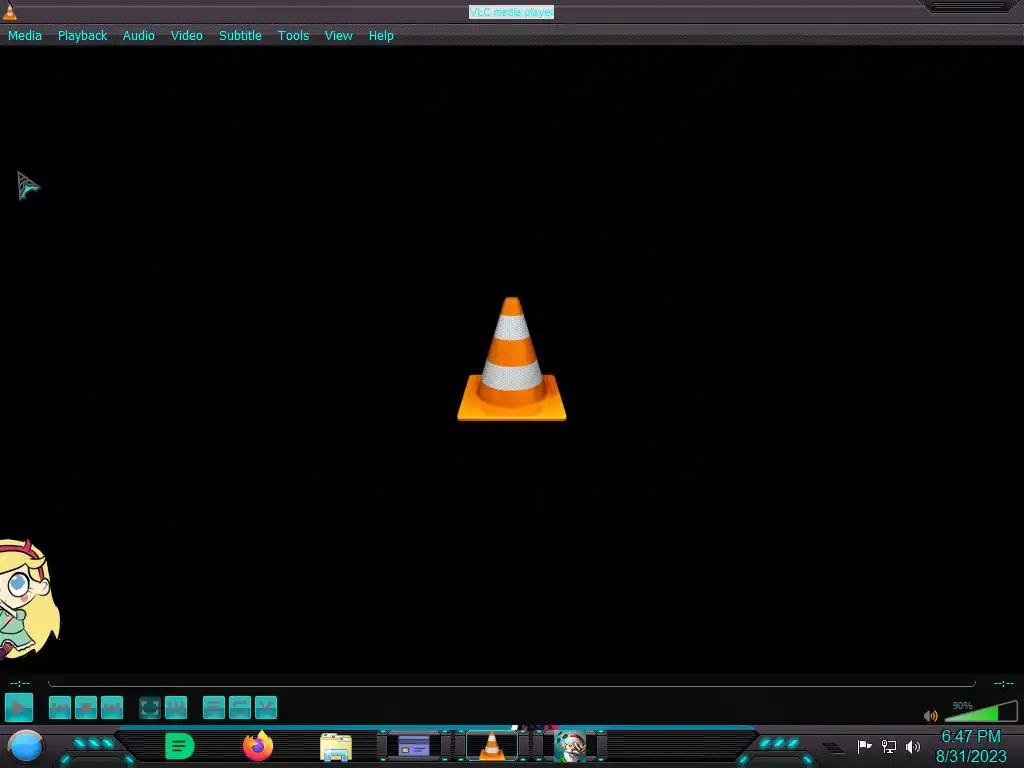Screen dimensions: 1024x768
Task: Open the Subtitle menu
Action: coord(240,36)
